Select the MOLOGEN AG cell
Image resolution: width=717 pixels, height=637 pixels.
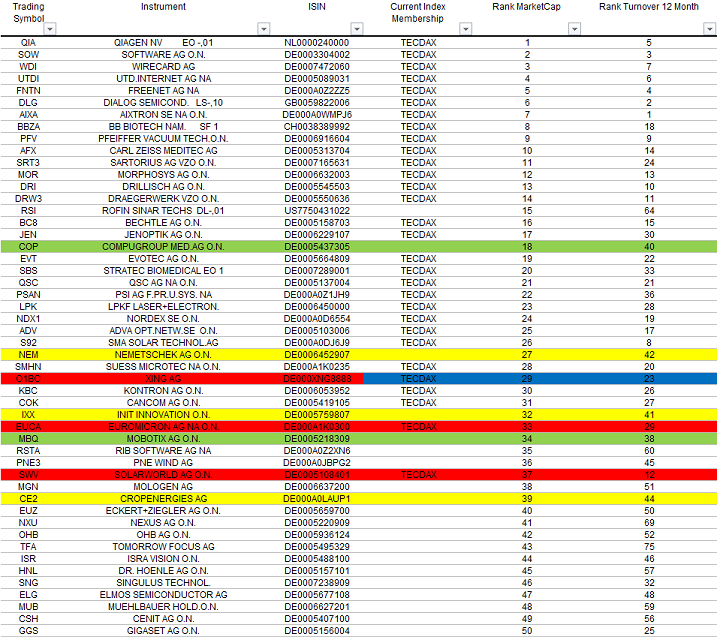[163, 487]
